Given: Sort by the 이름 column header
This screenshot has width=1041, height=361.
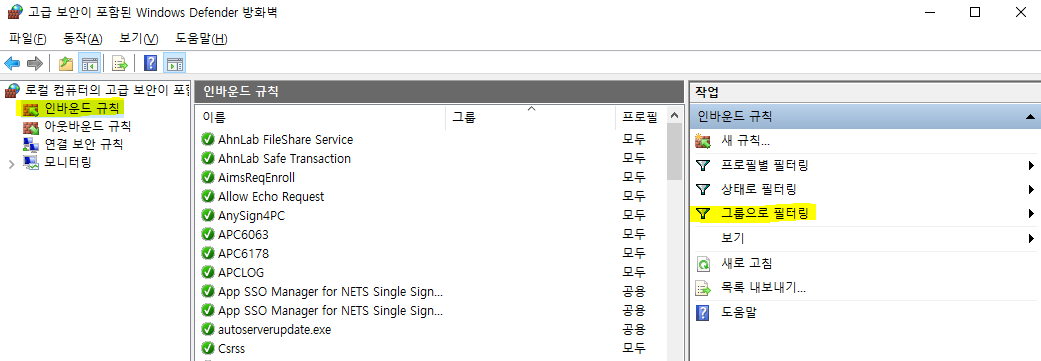Looking at the screenshot, I should pyautogui.click(x=320, y=117).
